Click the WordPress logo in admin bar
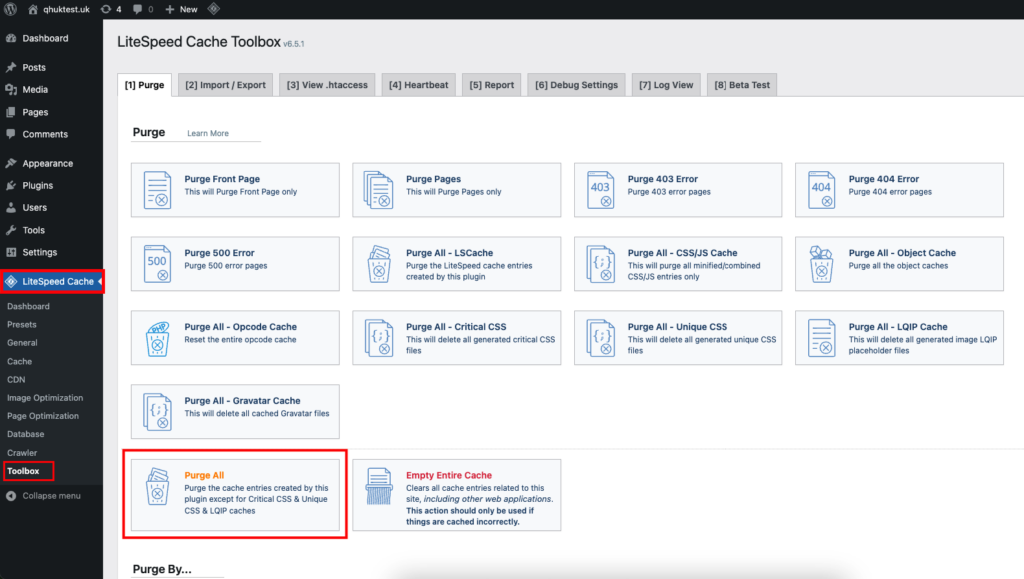Image resolution: width=1024 pixels, height=579 pixels. coord(10,9)
